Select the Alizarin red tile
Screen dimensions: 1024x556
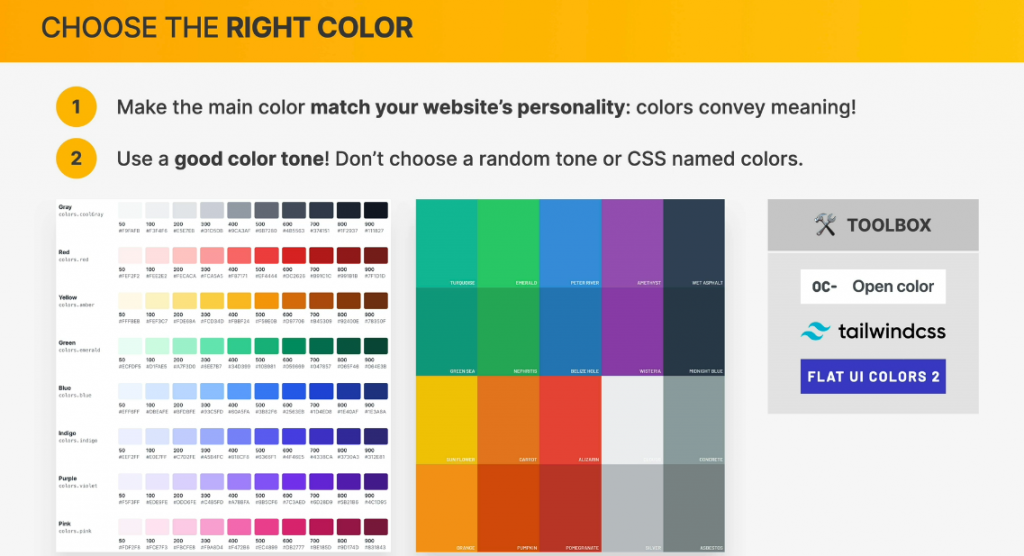[x=570, y=420]
